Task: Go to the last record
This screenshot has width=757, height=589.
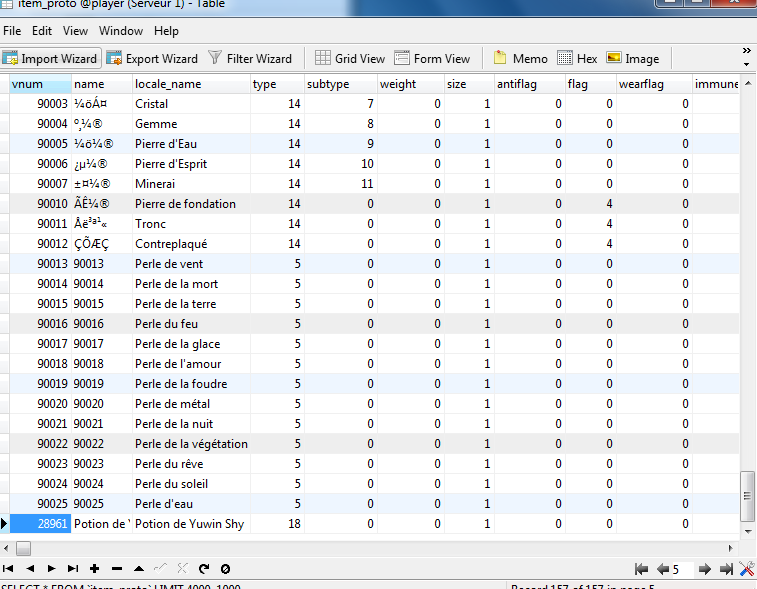Action: click(73, 569)
